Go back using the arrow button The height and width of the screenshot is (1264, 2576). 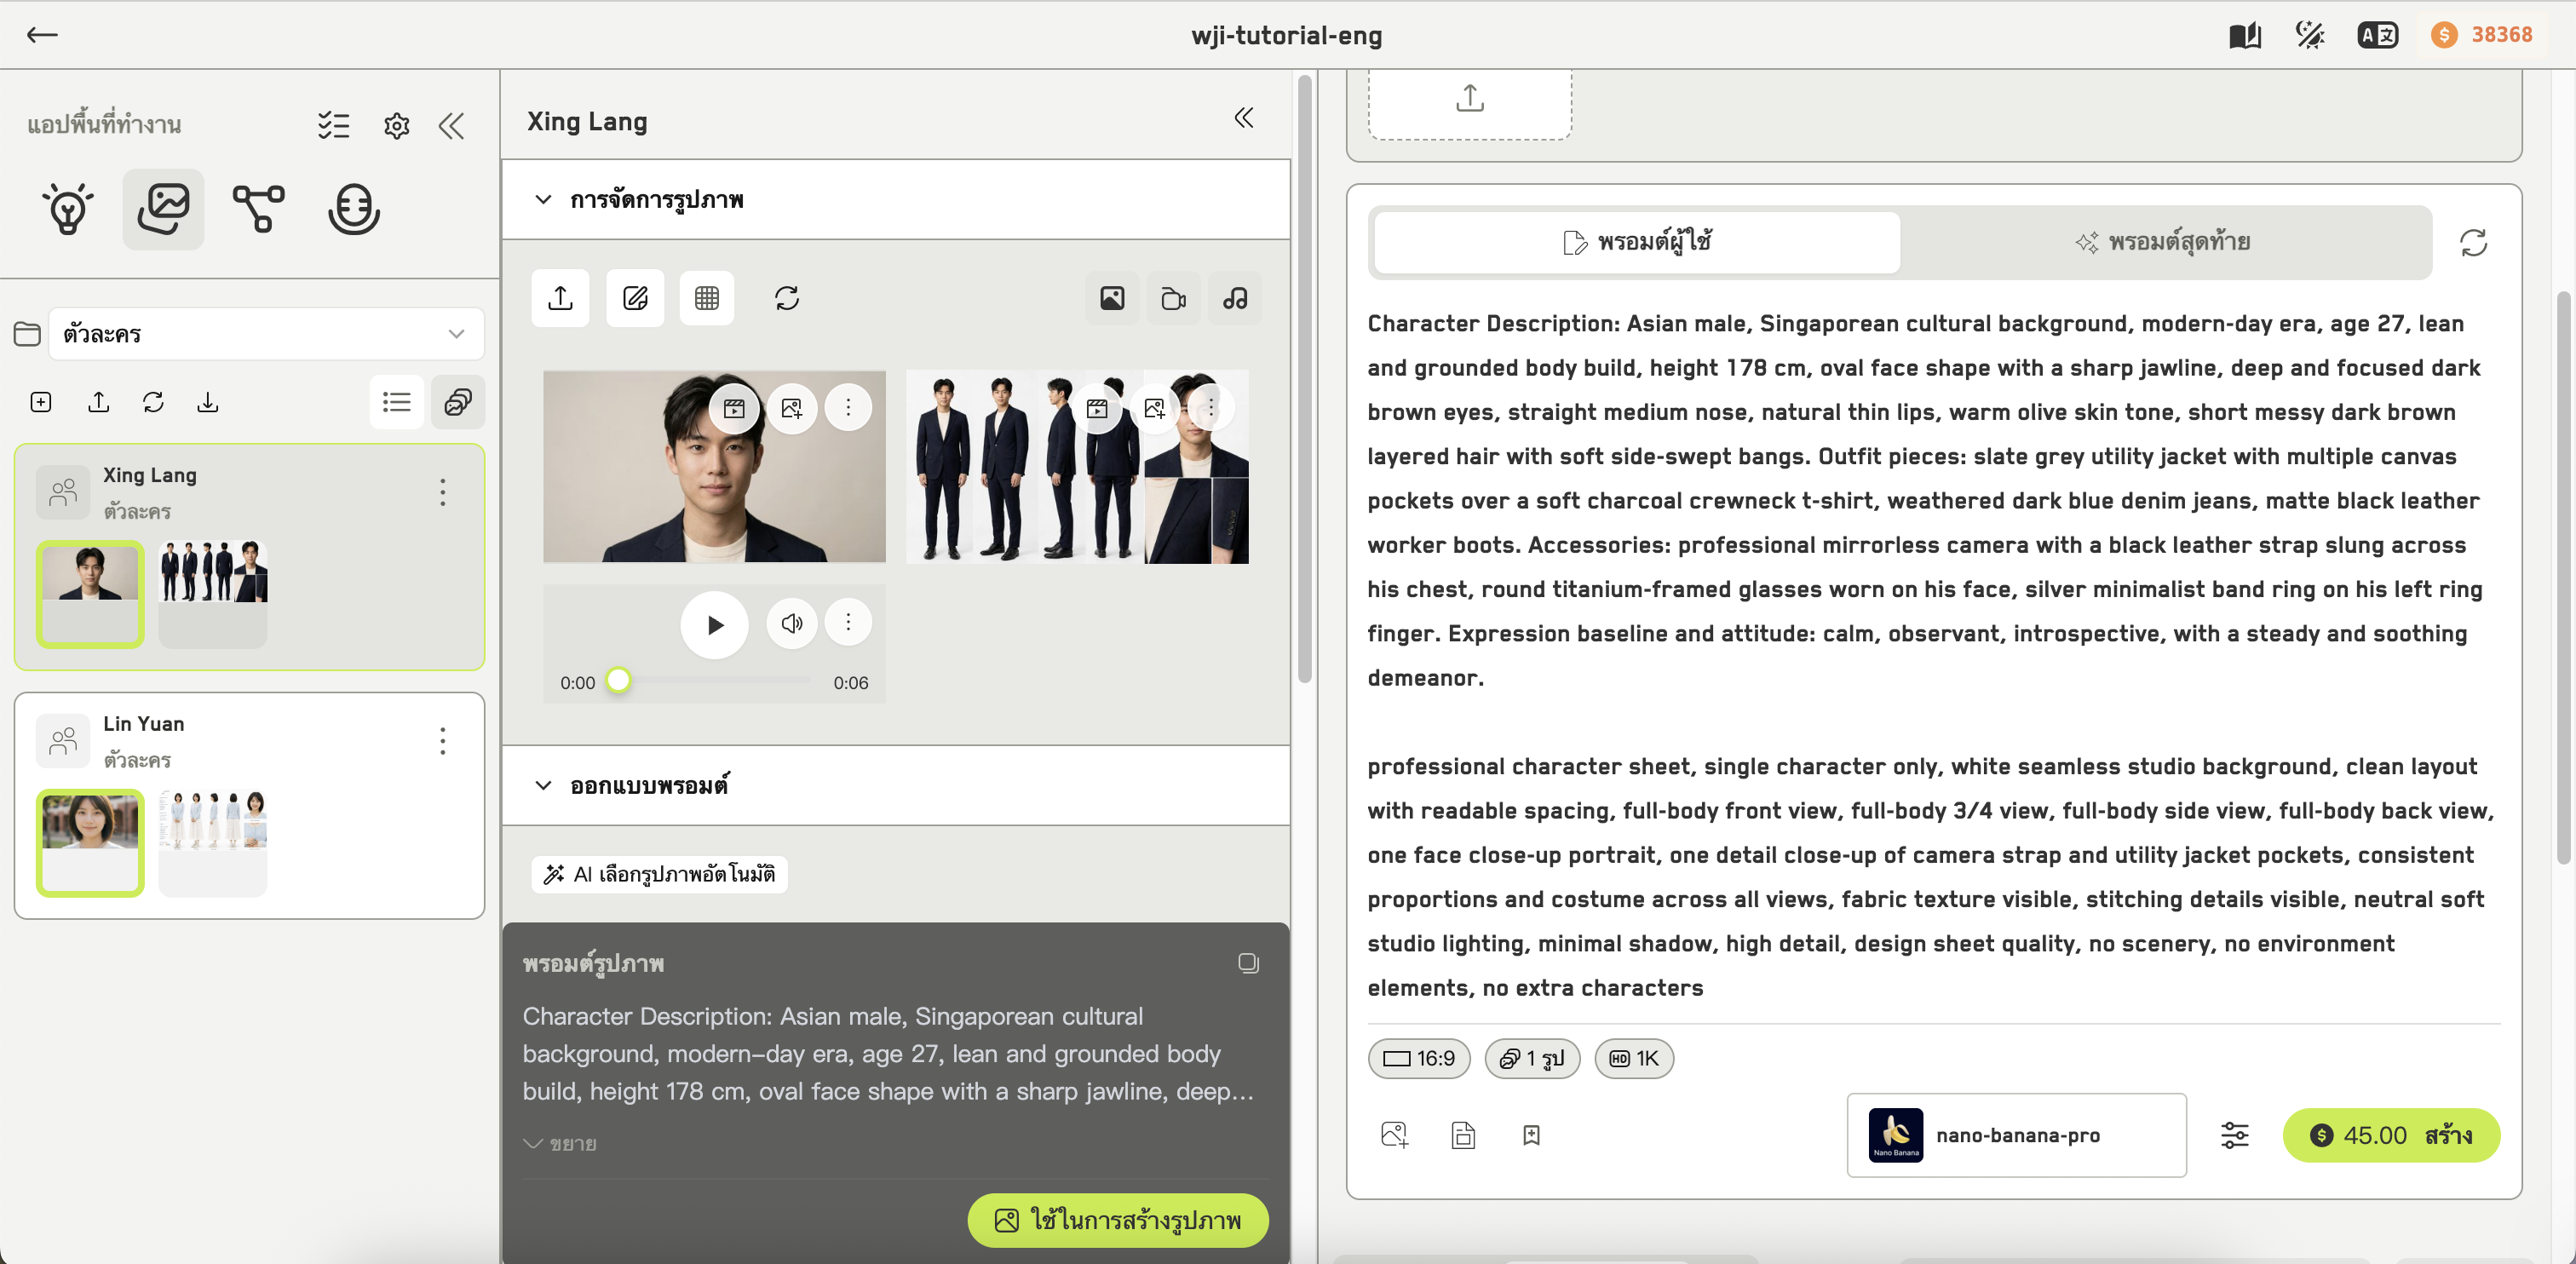click(42, 35)
